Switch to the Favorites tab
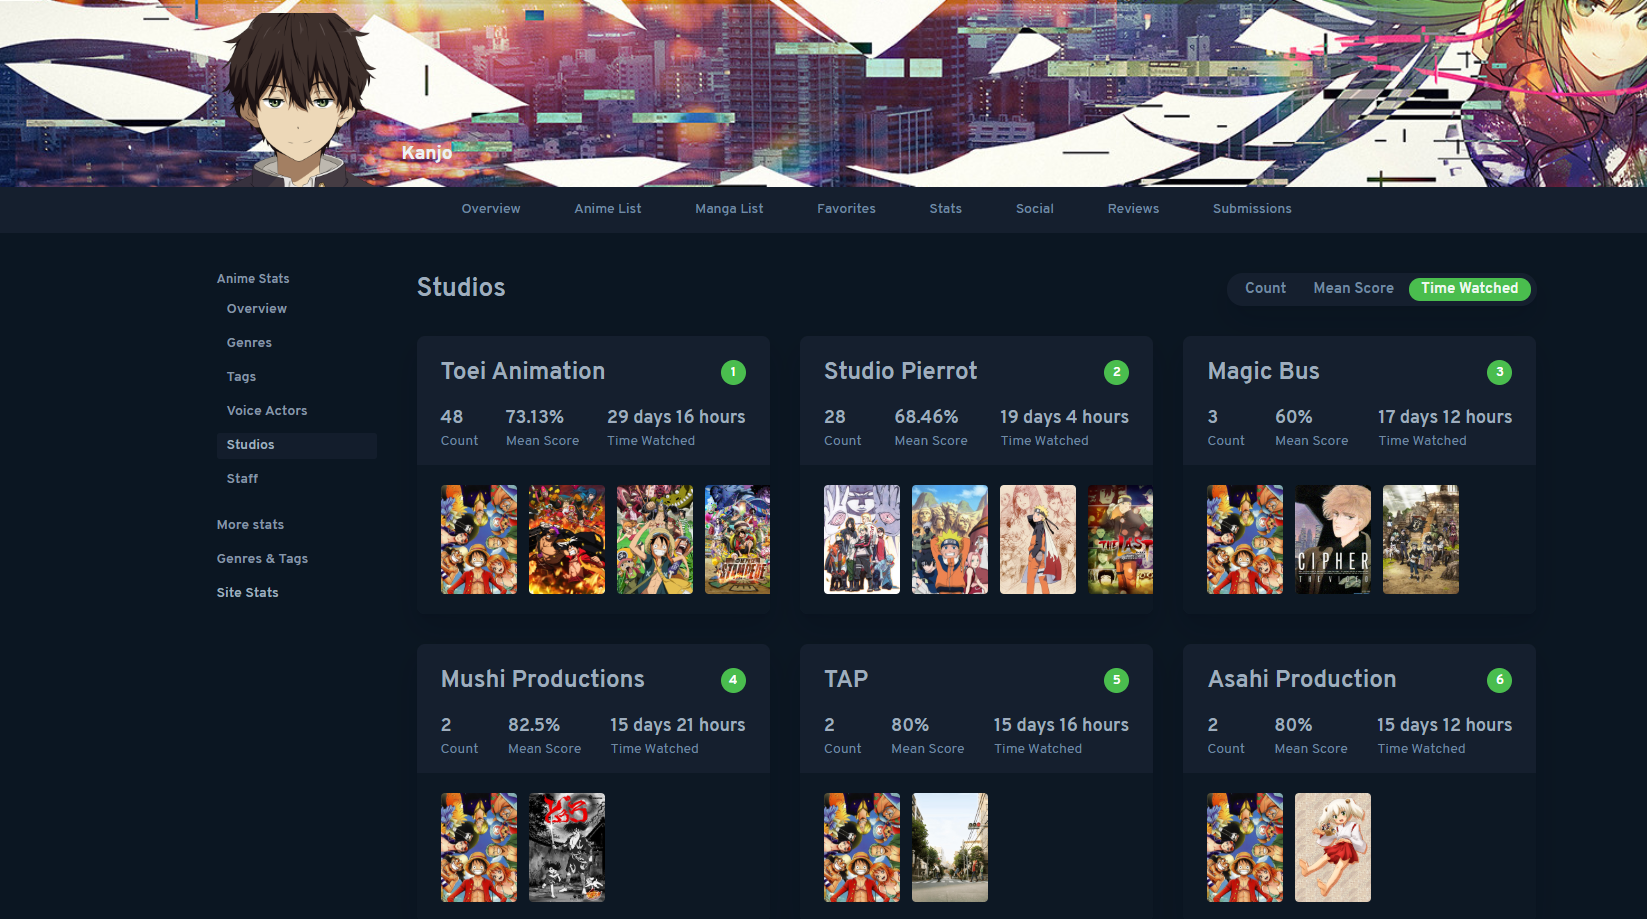 [846, 209]
